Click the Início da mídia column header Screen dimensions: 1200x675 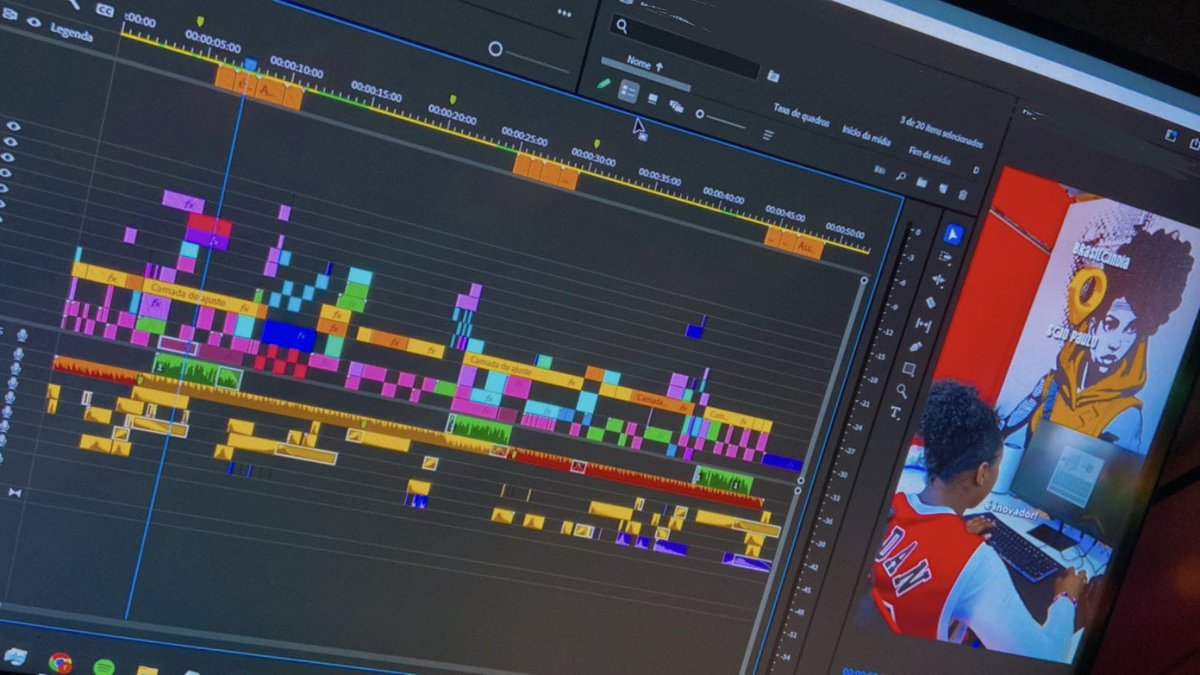point(866,135)
